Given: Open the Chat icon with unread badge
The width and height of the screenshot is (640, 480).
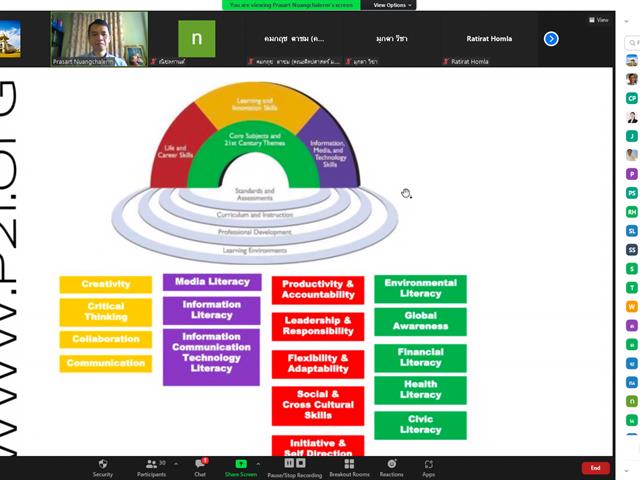Looking at the screenshot, I should click(x=200, y=464).
